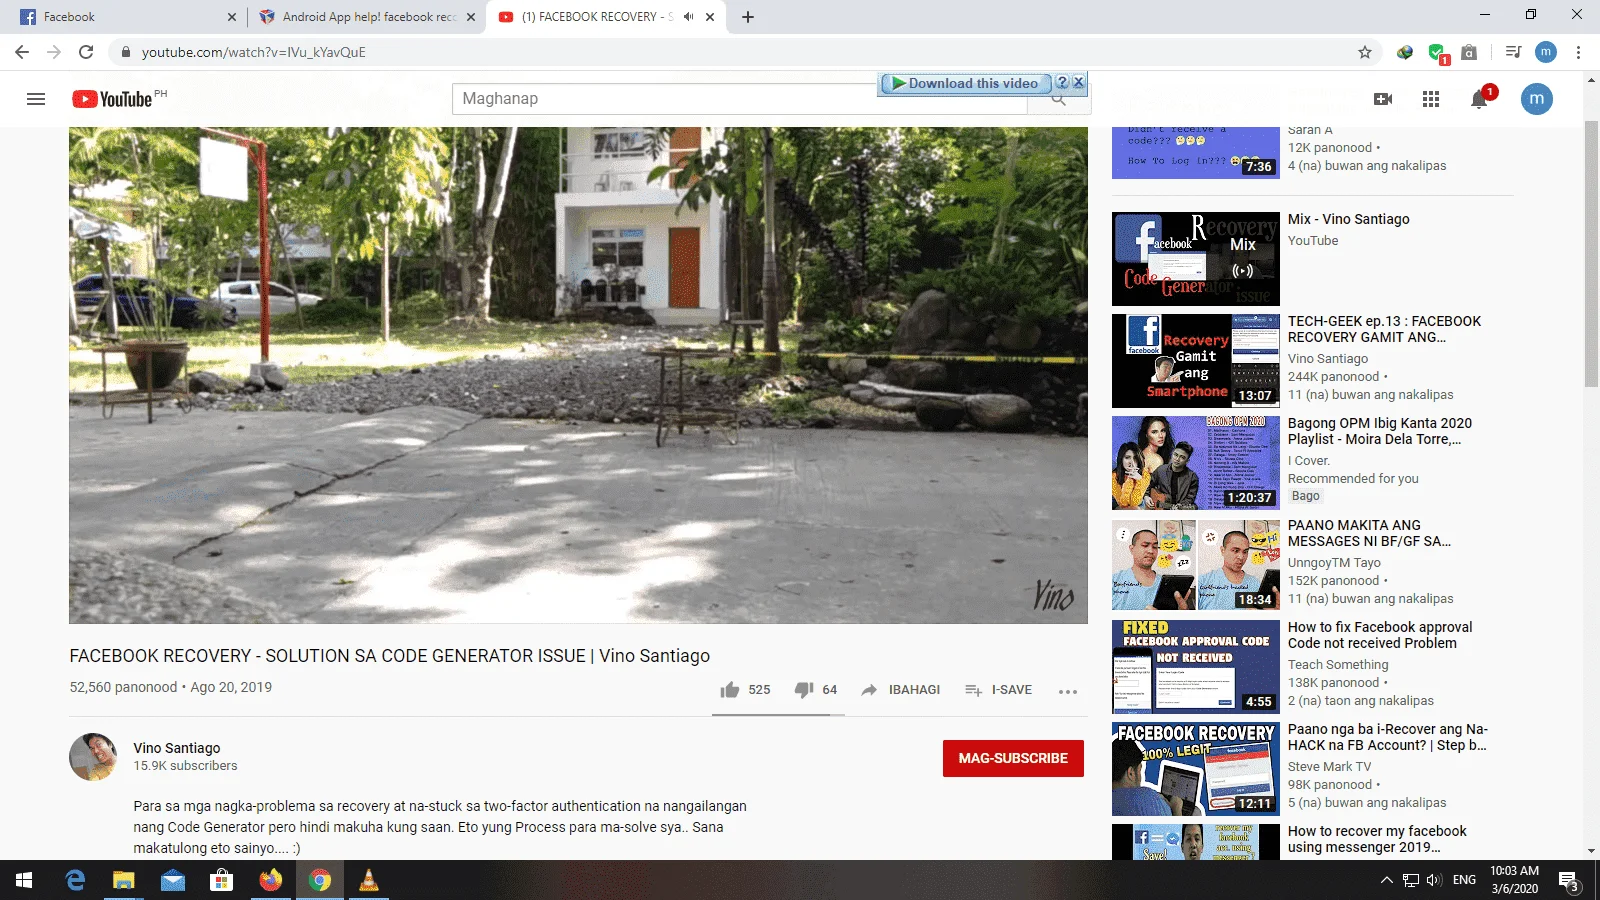The height and width of the screenshot is (900, 1600).
Task: Open the YouTube account avatar menu
Action: pos(1537,99)
